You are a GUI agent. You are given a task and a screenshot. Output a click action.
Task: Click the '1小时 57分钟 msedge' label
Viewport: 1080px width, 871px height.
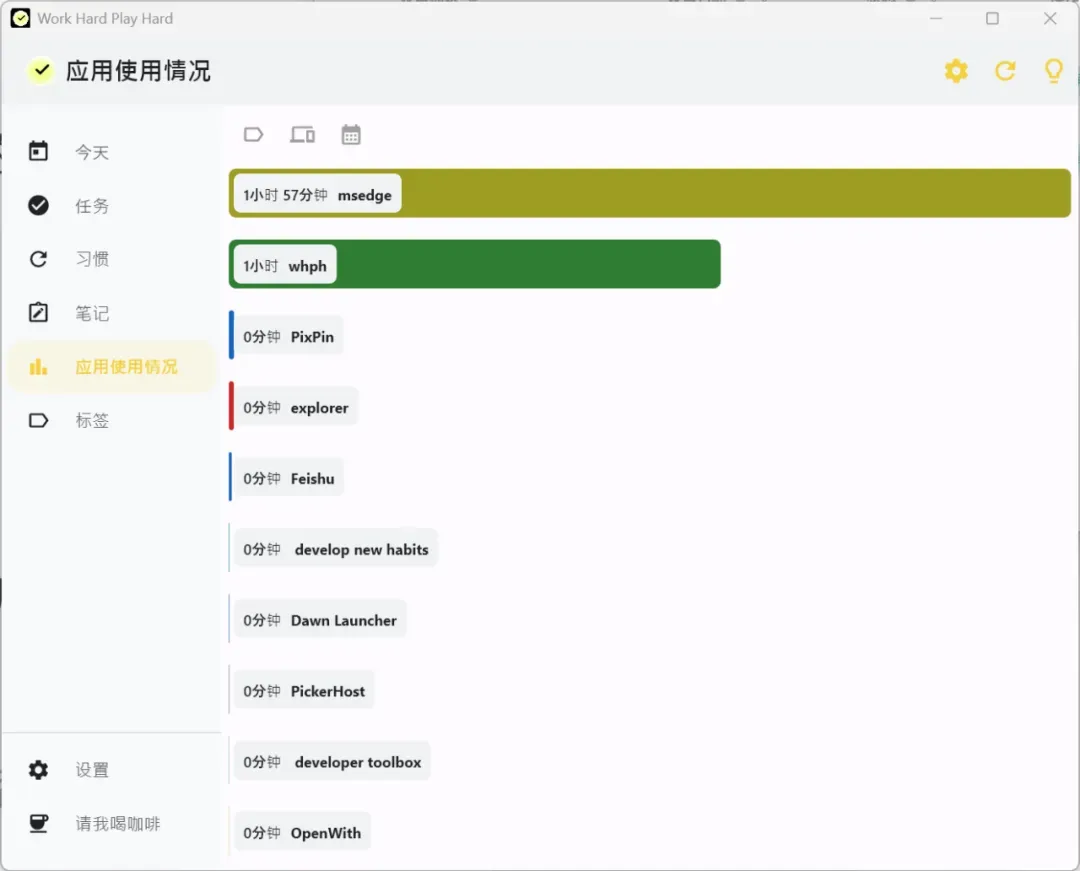tap(318, 194)
